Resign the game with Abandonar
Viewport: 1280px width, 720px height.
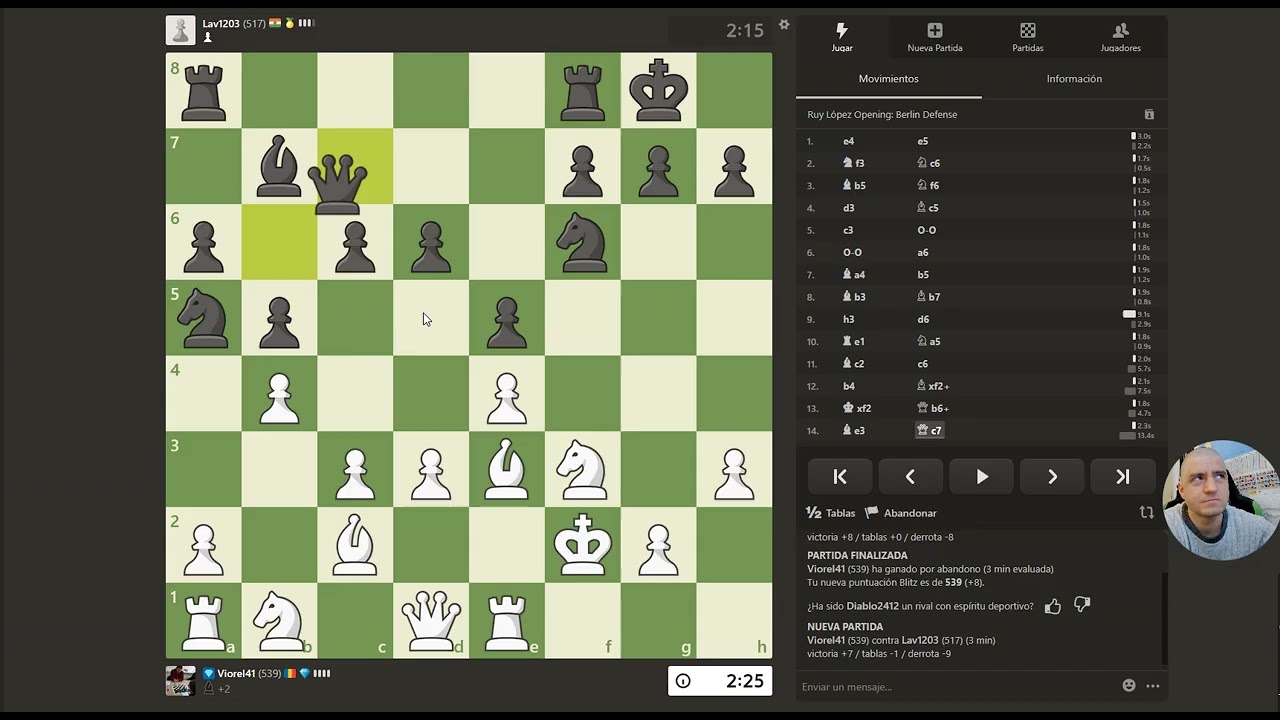pyautogui.click(x=901, y=513)
